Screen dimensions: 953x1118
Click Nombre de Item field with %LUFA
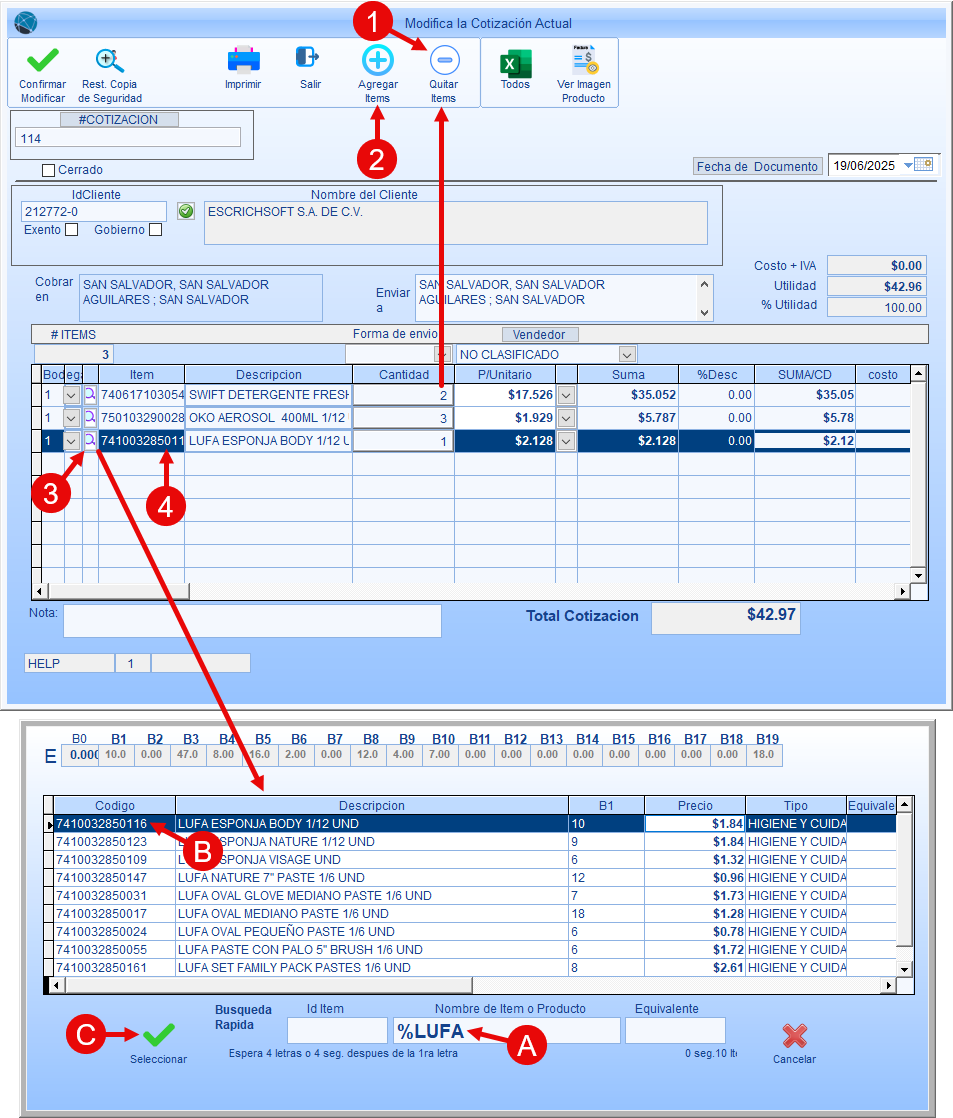pos(507,1030)
